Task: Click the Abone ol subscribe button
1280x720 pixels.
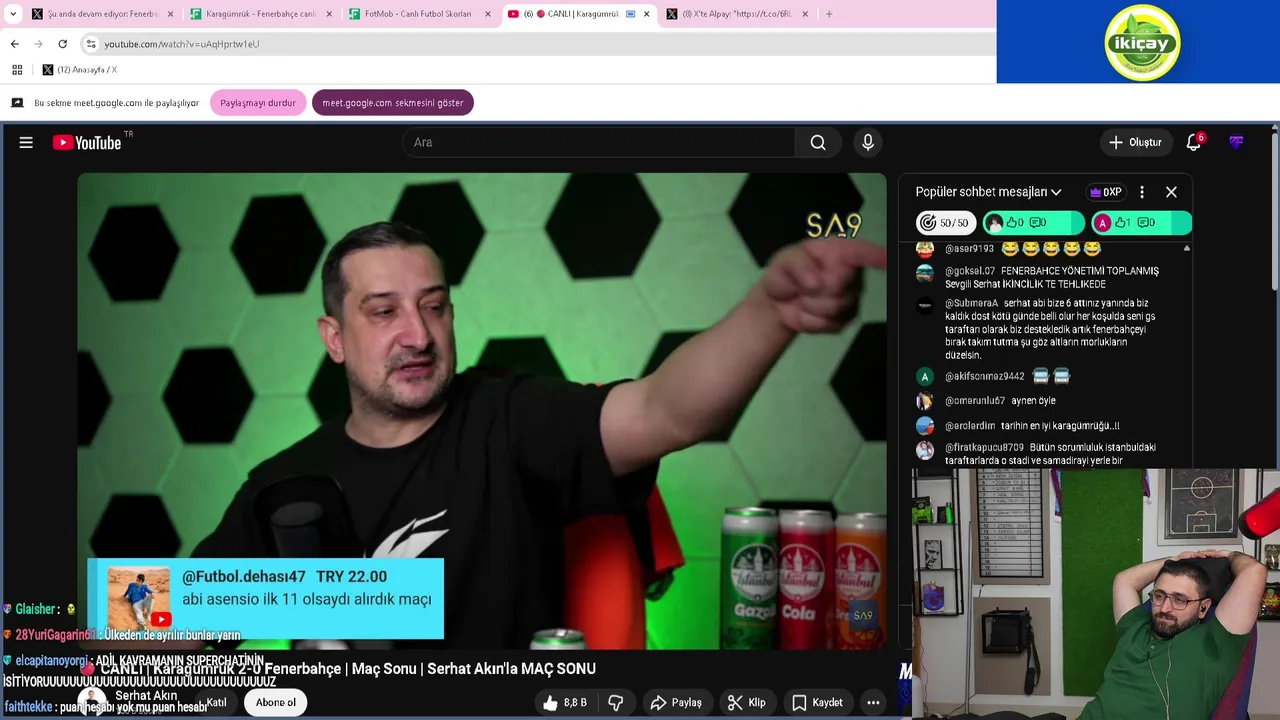Action: click(x=276, y=703)
